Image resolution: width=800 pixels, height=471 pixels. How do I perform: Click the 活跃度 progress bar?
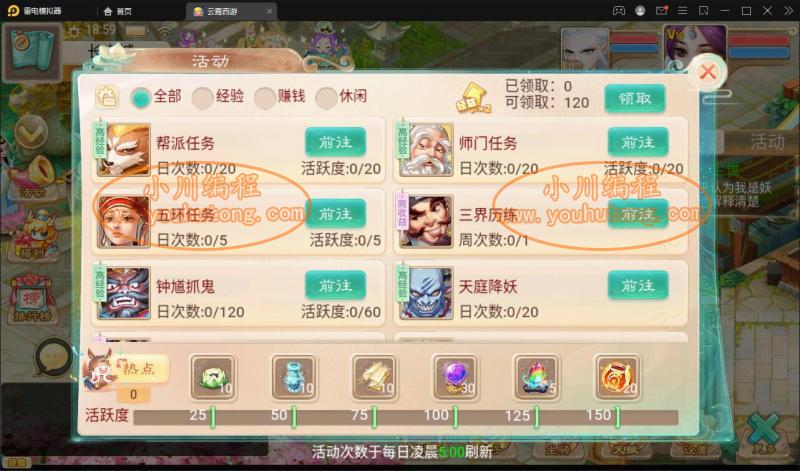406,417
